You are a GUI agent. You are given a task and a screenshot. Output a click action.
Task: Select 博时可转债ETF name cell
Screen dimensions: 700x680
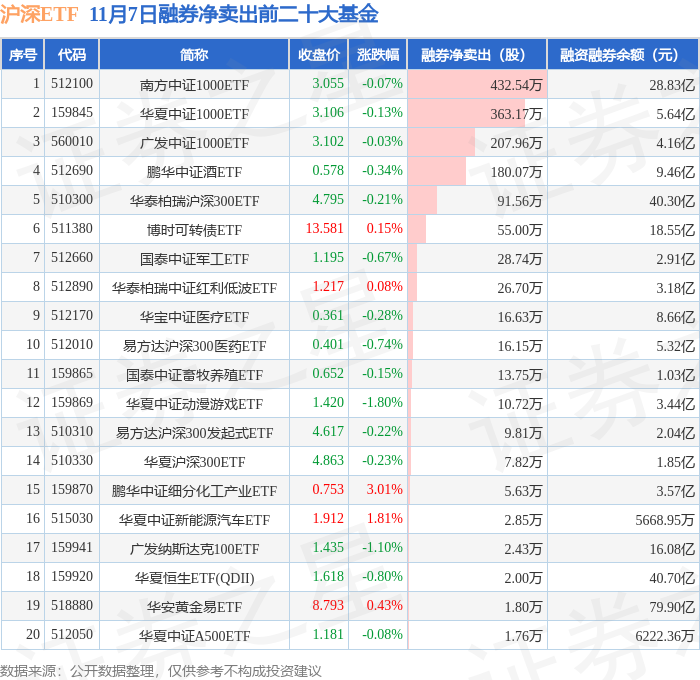click(194, 230)
